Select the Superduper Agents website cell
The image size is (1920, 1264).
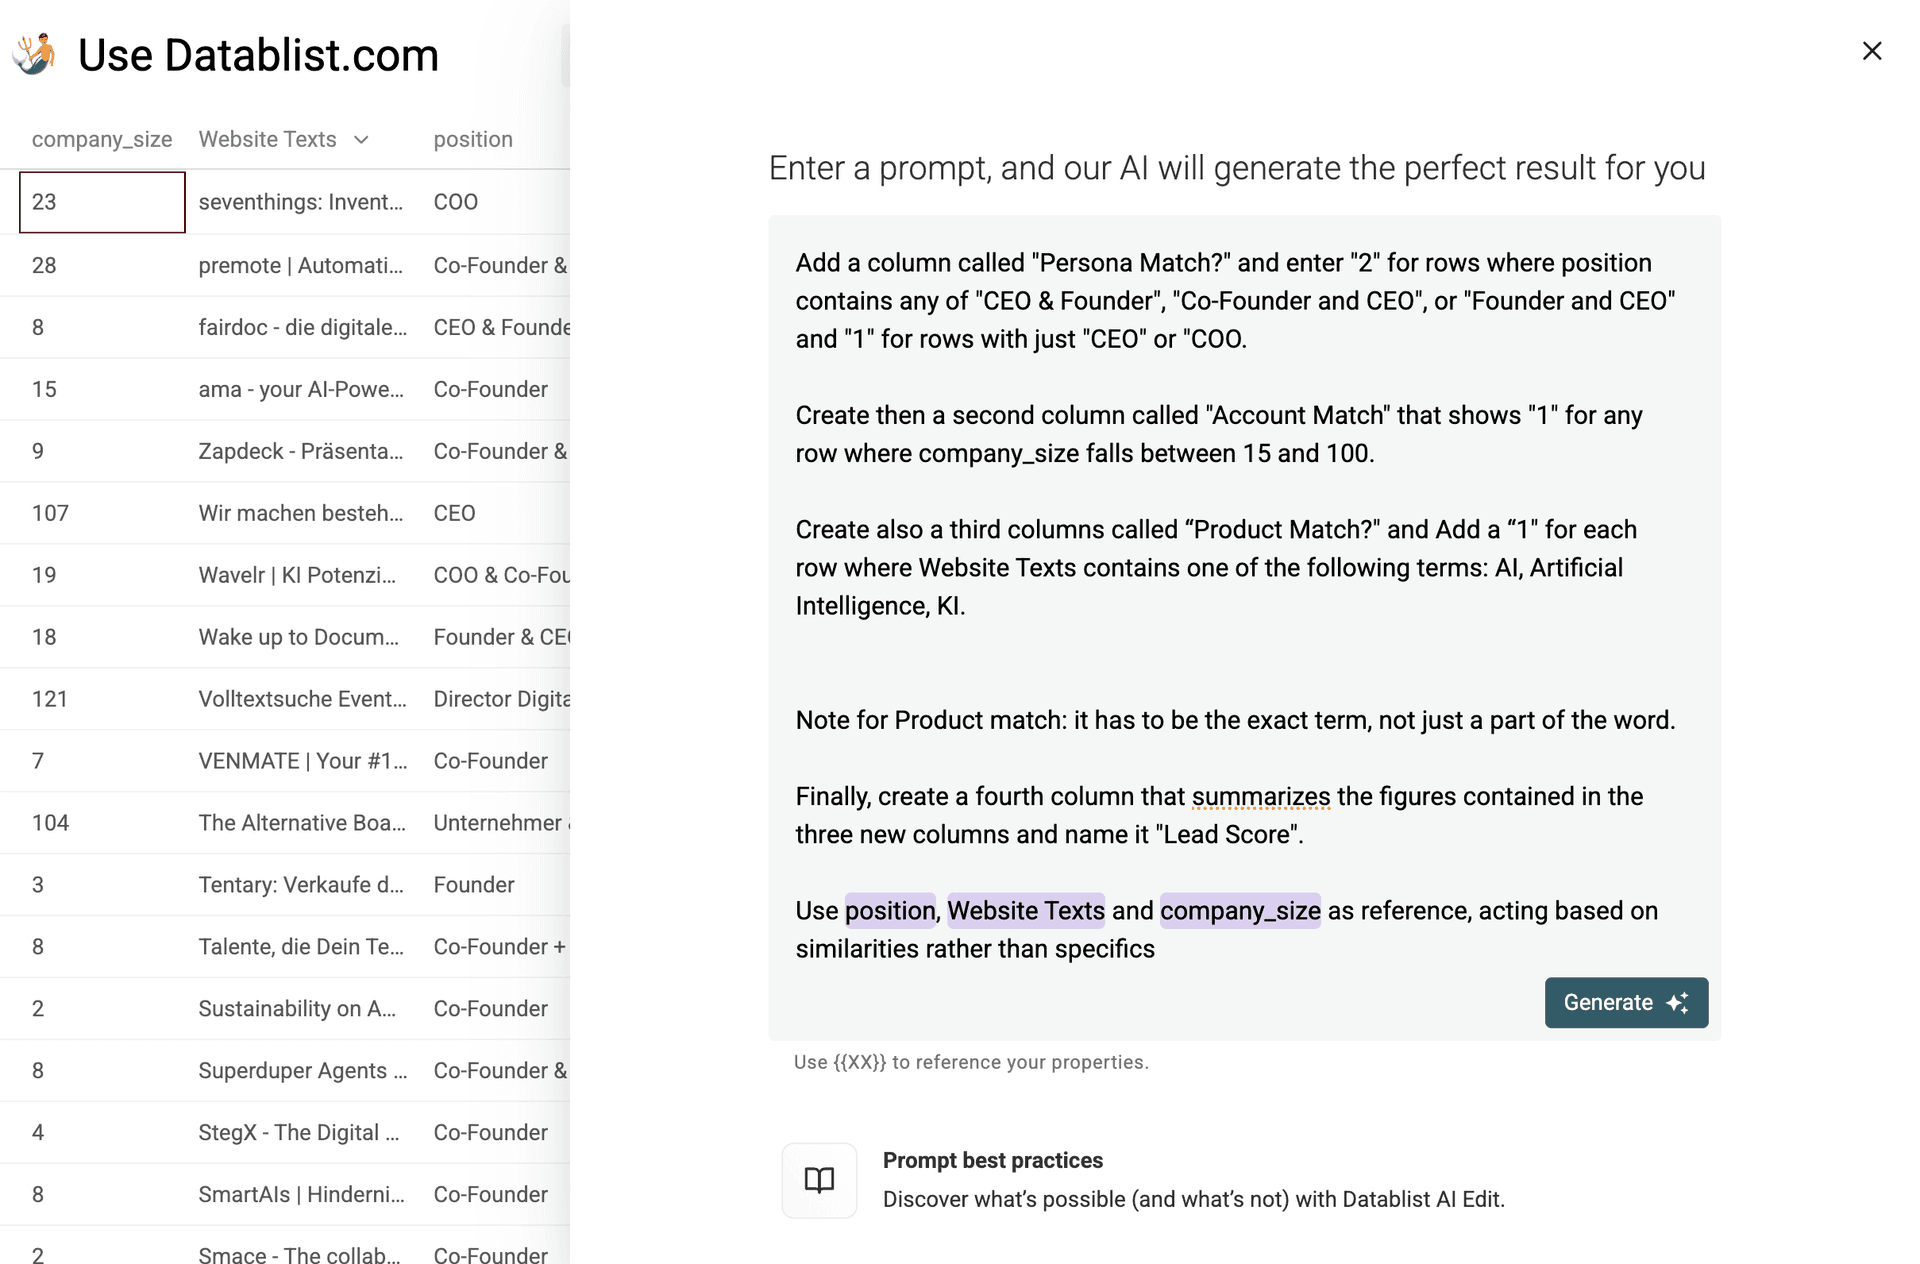tap(302, 1071)
